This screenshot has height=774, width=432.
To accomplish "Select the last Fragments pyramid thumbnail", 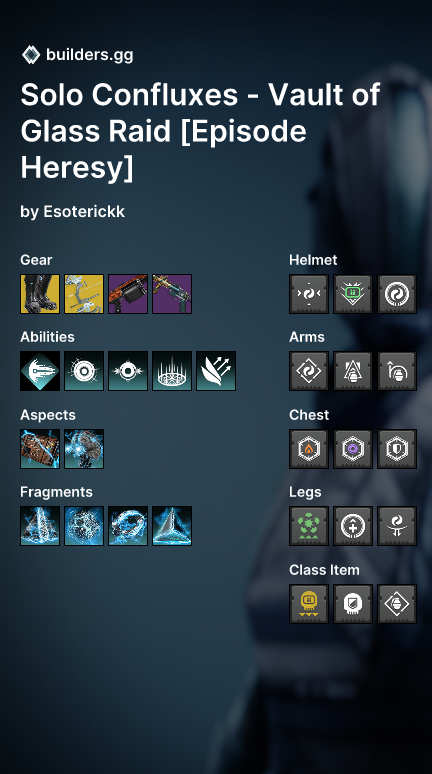I will point(172,526).
